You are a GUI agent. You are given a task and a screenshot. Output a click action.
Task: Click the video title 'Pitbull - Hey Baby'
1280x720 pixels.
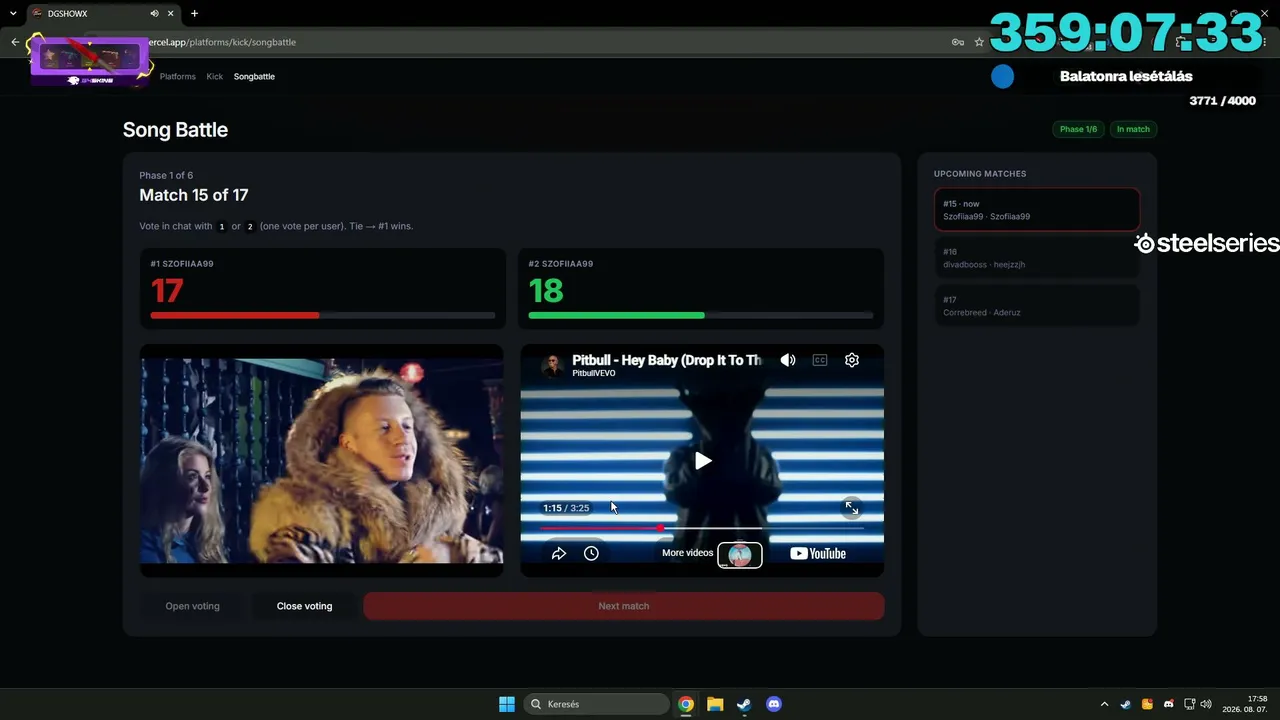coord(667,360)
